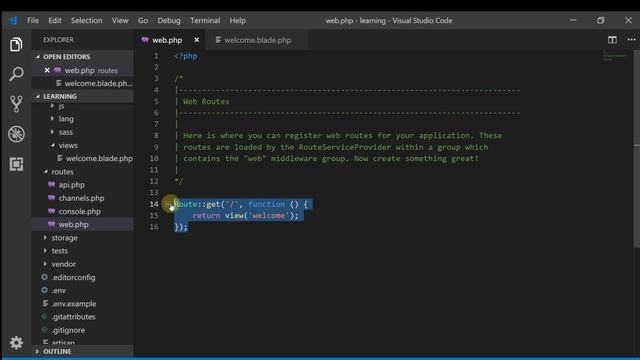
Task: Open the Extensions view
Action: tap(16, 164)
